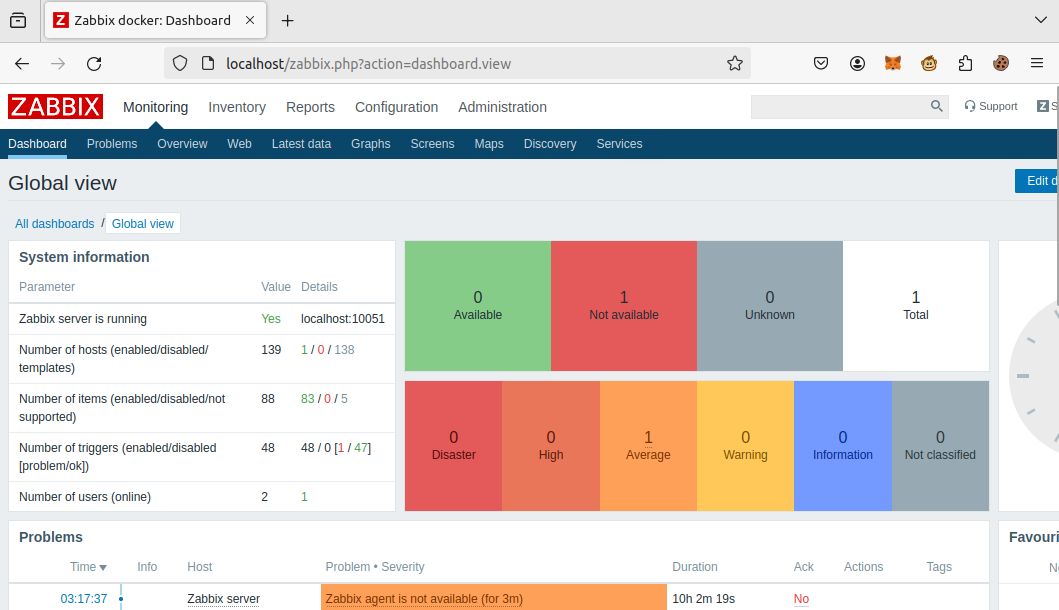The height and width of the screenshot is (610, 1059).
Task: Open the extensions puzzle icon
Action: (965, 63)
